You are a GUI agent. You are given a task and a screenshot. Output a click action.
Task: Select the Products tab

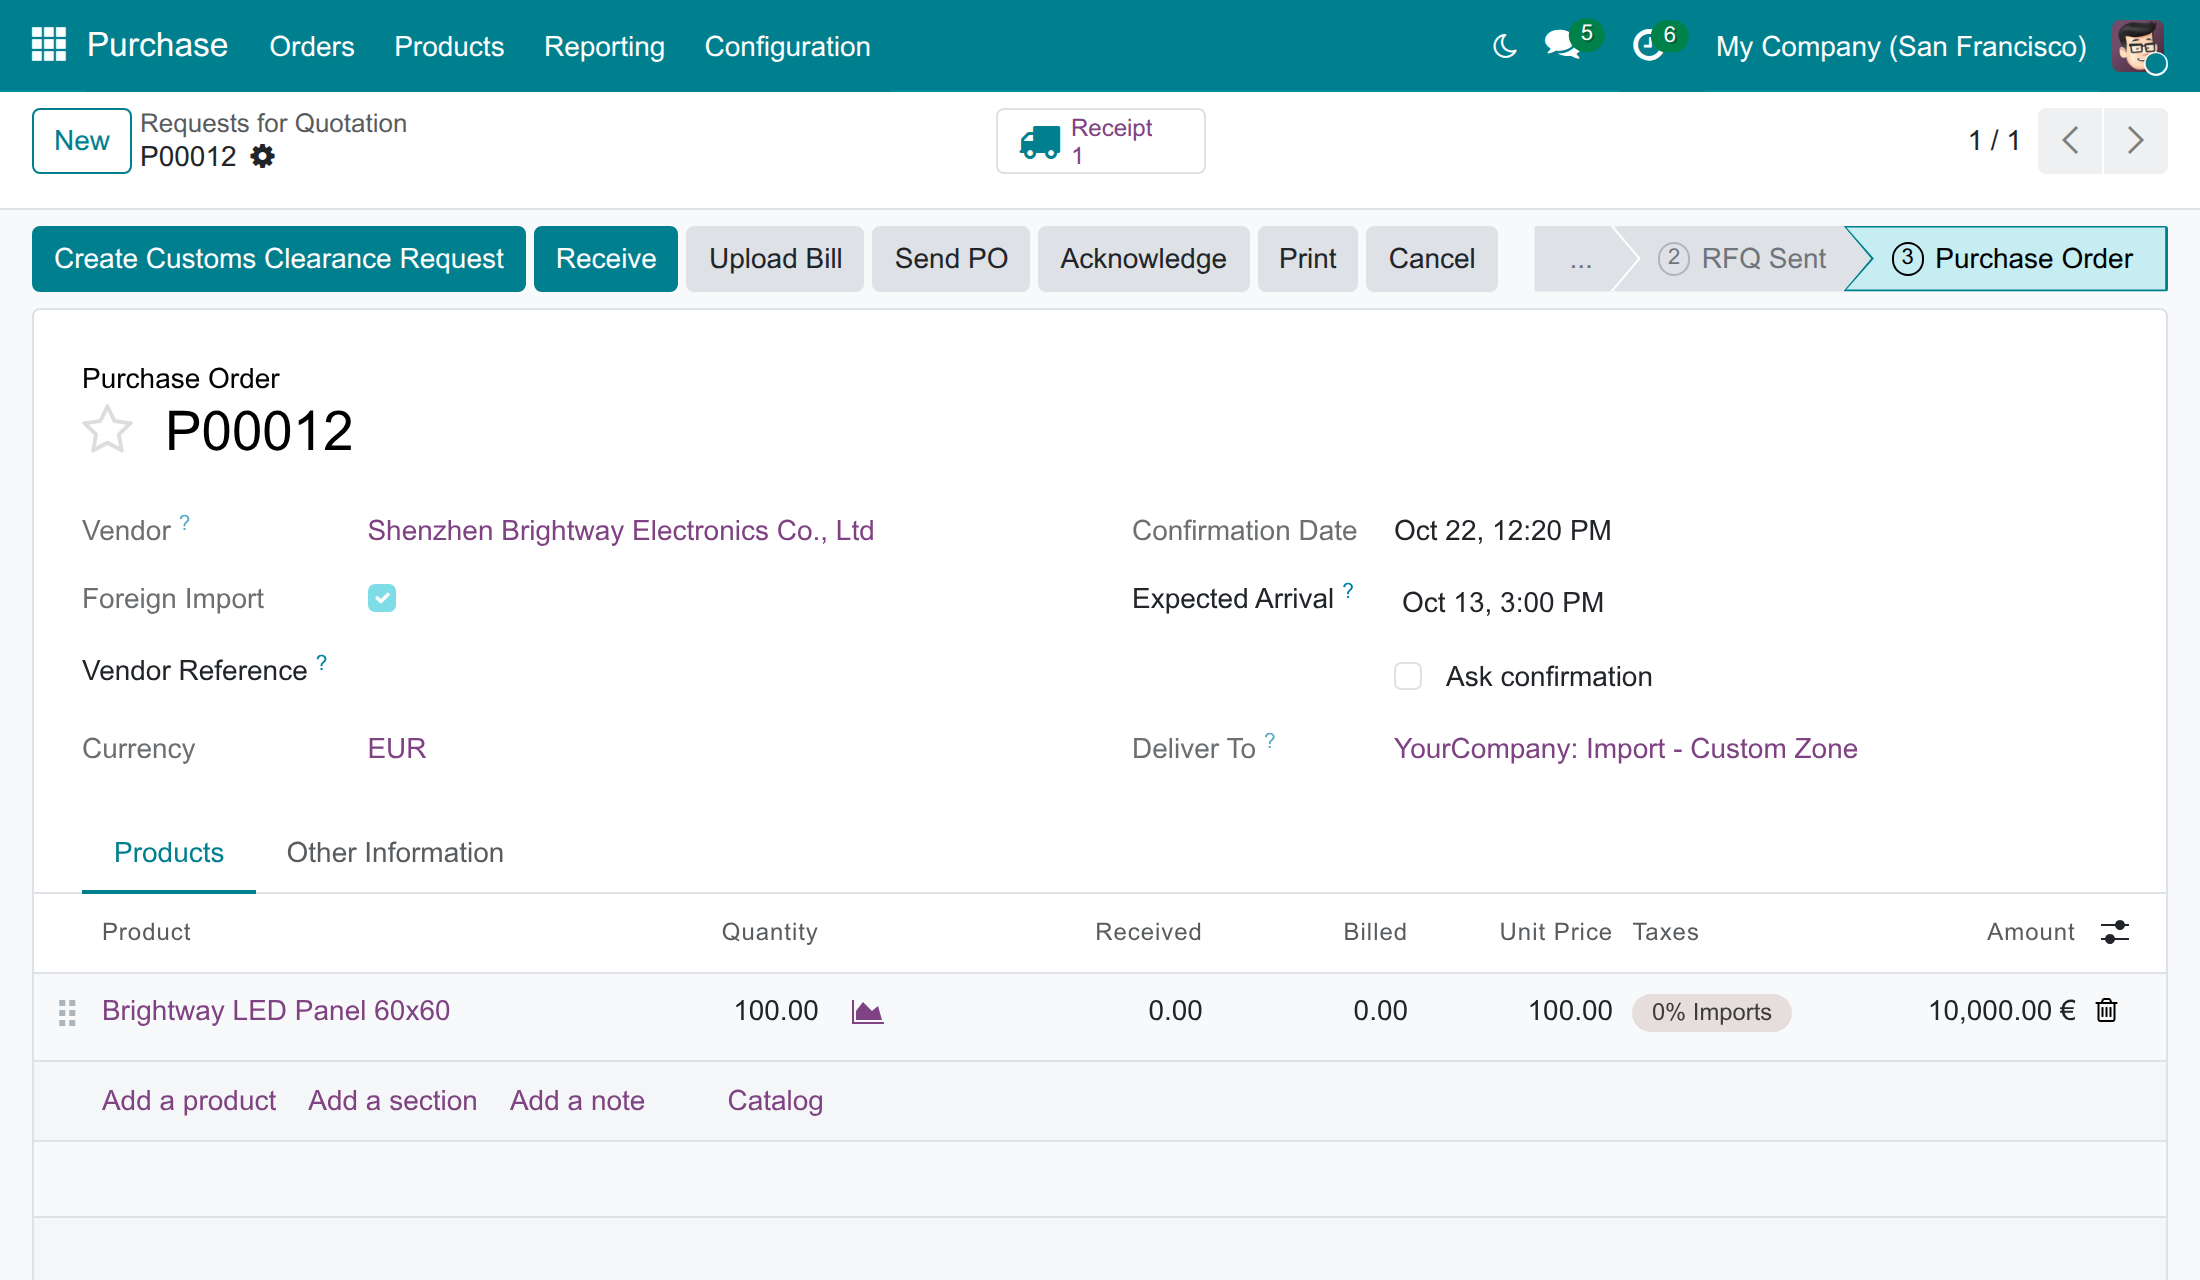coord(169,853)
